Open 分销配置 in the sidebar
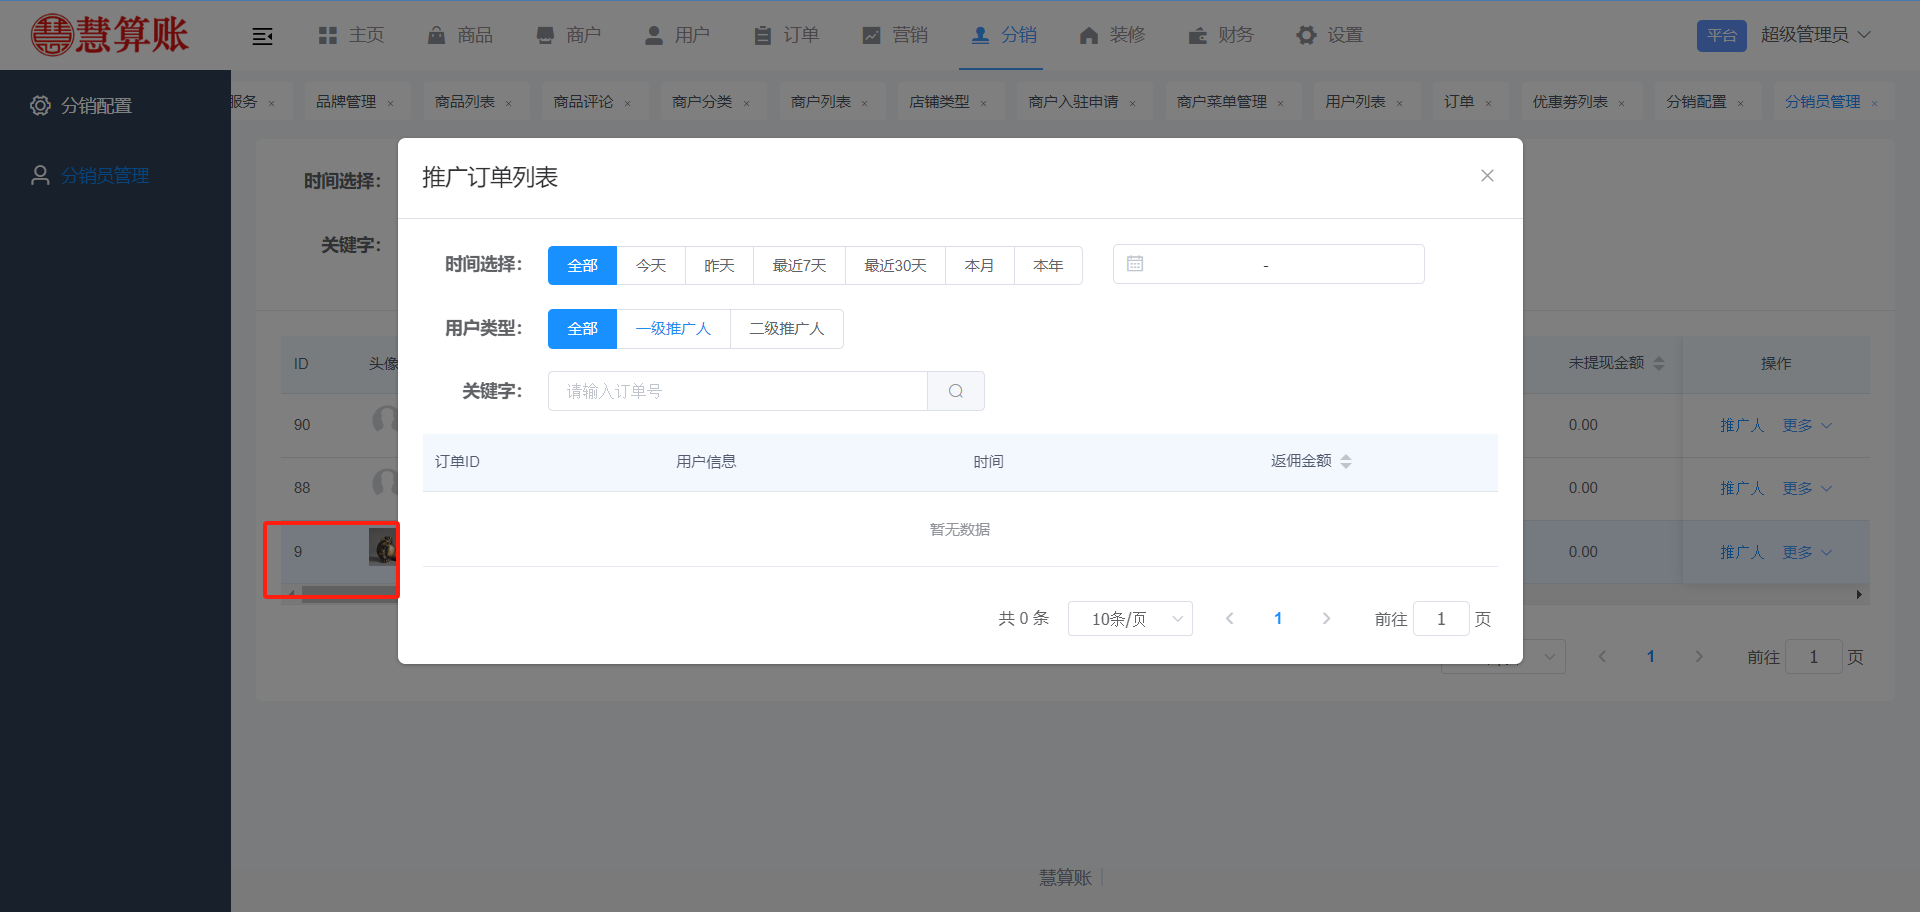Viewport: 1920px width, 912px height. point(96,106)
